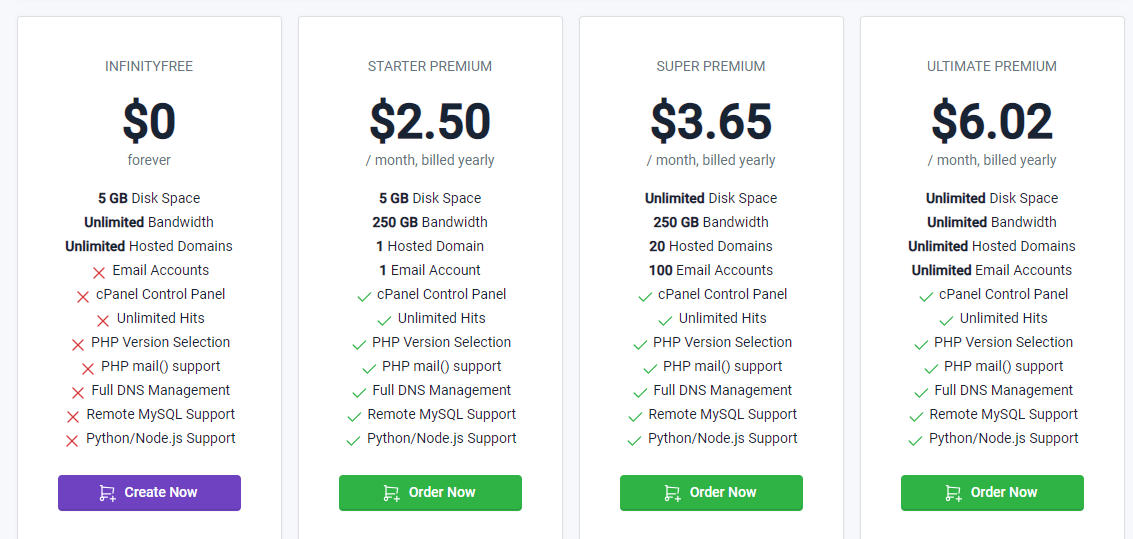Click red X beside Full DNS Management in InfinityFree

pyautogui.click(x=78, y=392)
